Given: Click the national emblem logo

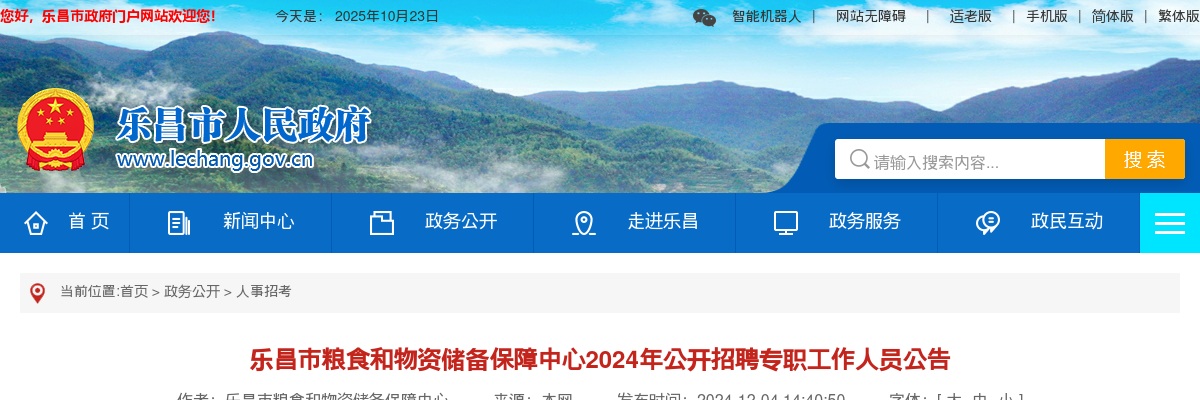Looking at the screenshot, I should pyautogui.click(x=55, y=130).
